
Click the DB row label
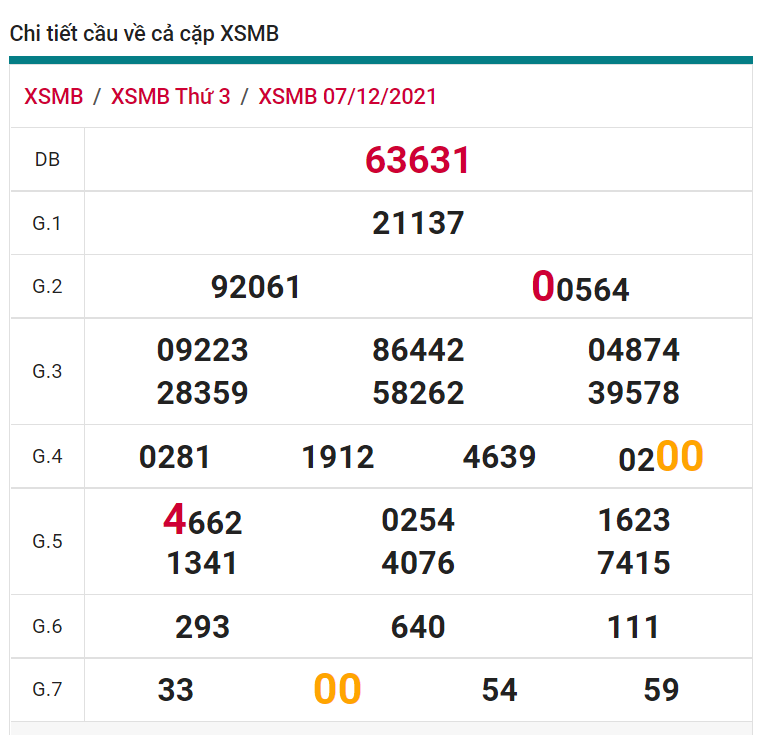[47, 160]
